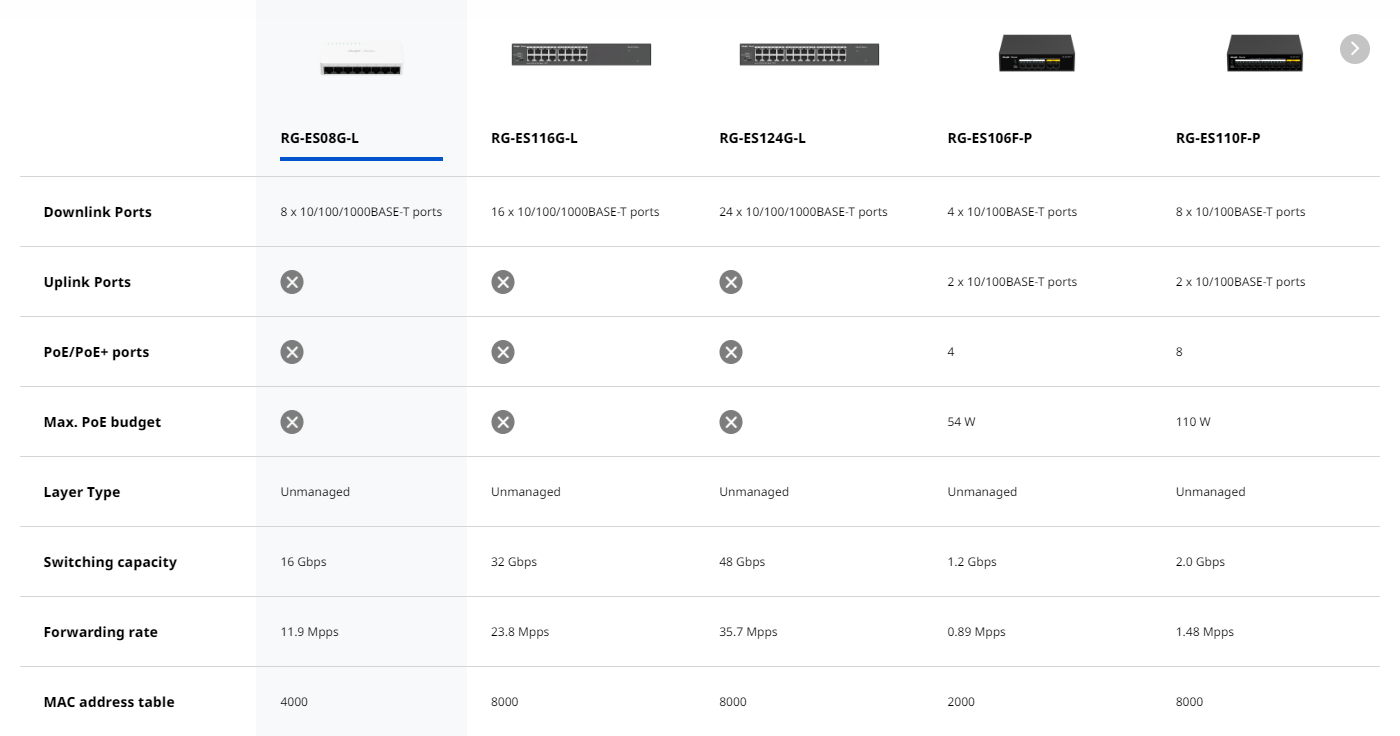Click RG-ES110F-P uplink '2 x 10/100BASE-T ports'
The width and height of the screenshot is (1400, 736).
1241,282
